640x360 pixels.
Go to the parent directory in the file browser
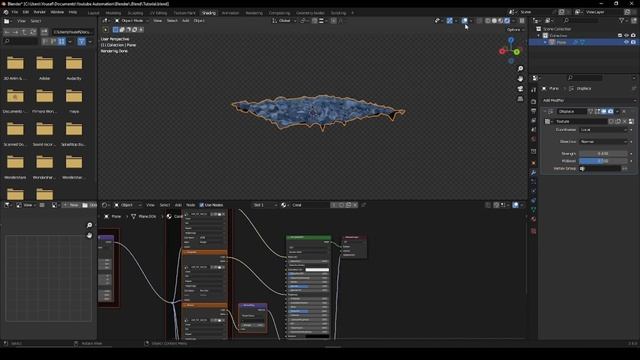click(x=24, y=32)
